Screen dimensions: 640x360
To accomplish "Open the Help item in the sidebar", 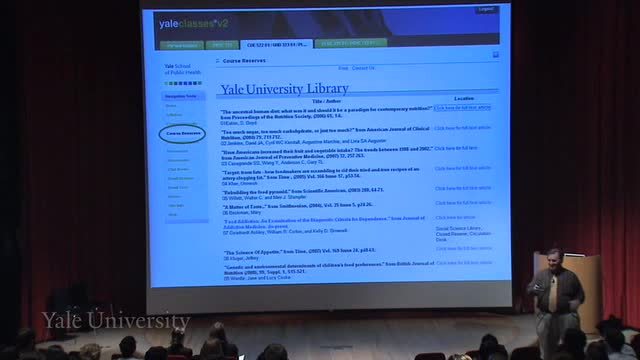I will [173, 215].
